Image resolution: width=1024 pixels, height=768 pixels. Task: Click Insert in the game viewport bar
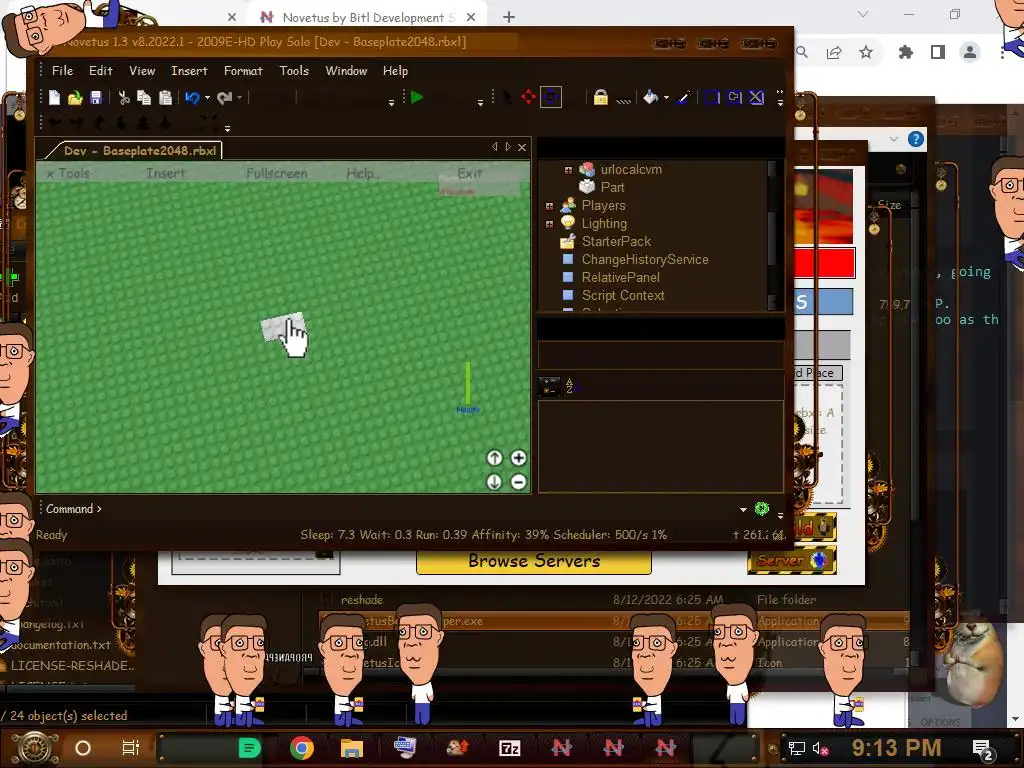[165, 173]
